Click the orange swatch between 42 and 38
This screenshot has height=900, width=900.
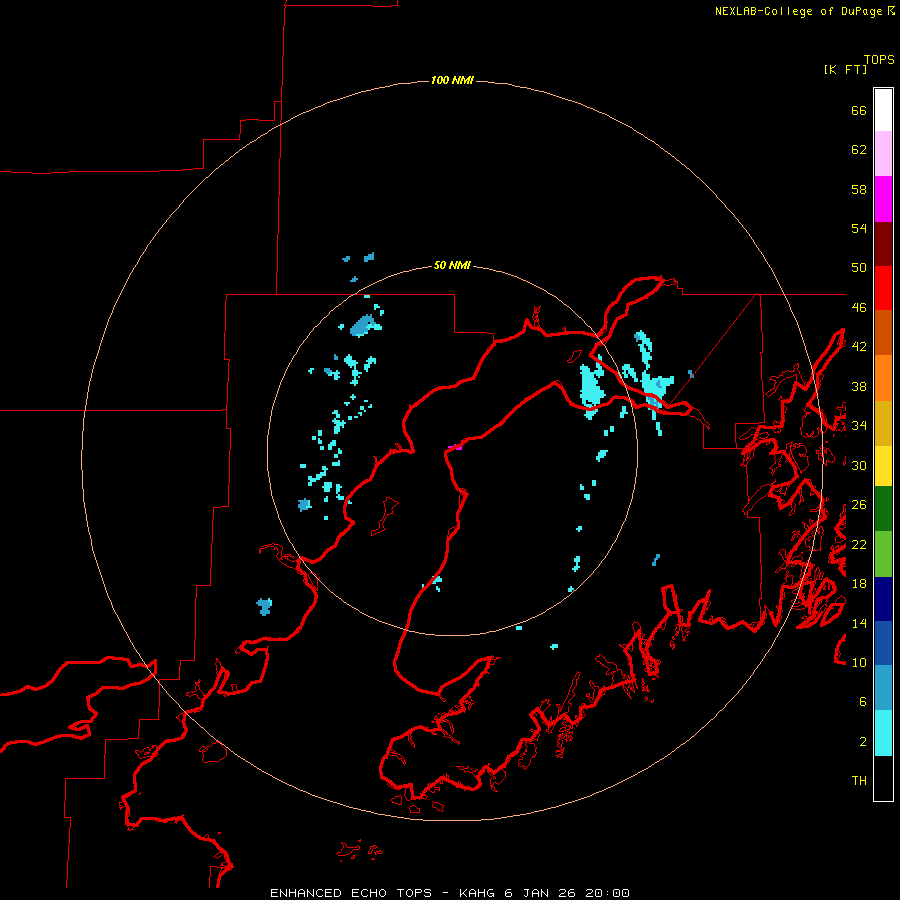pyautogui.click(x=883, y=378)
